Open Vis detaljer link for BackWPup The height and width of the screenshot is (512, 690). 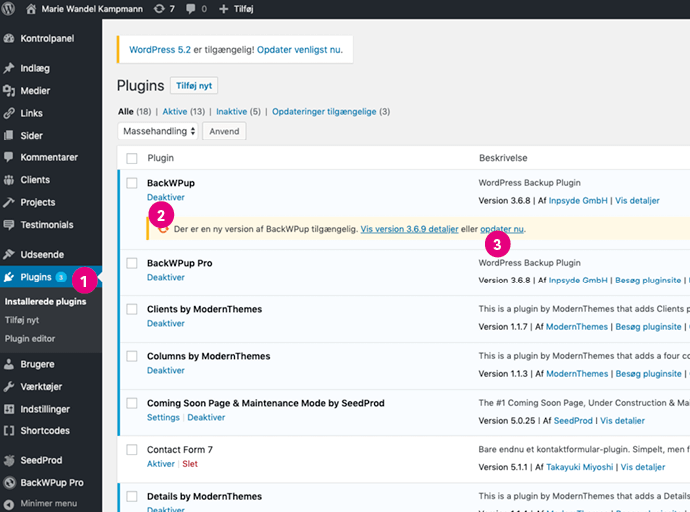pyautogui.click(x=637, y=201)
